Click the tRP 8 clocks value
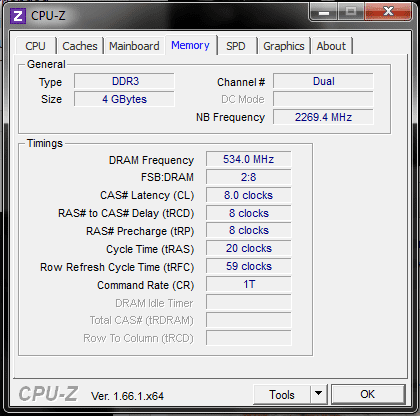The height and width of the screenshot is (416, 420). click(x=249, y=230)
